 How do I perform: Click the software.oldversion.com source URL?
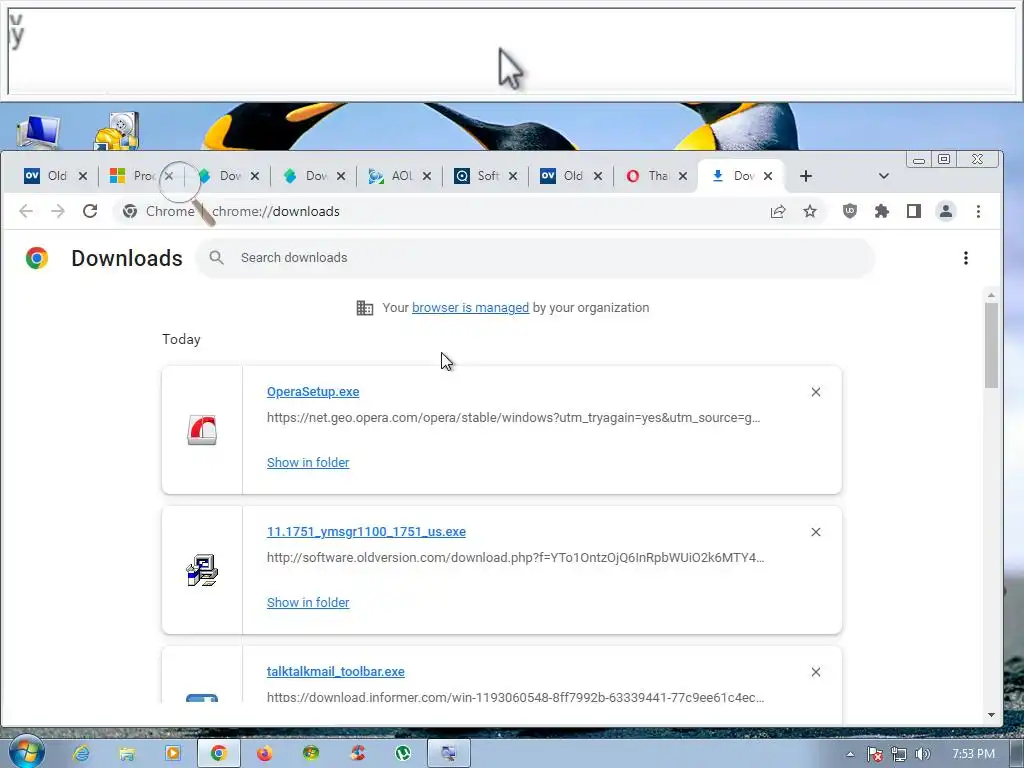click(515, 558)
